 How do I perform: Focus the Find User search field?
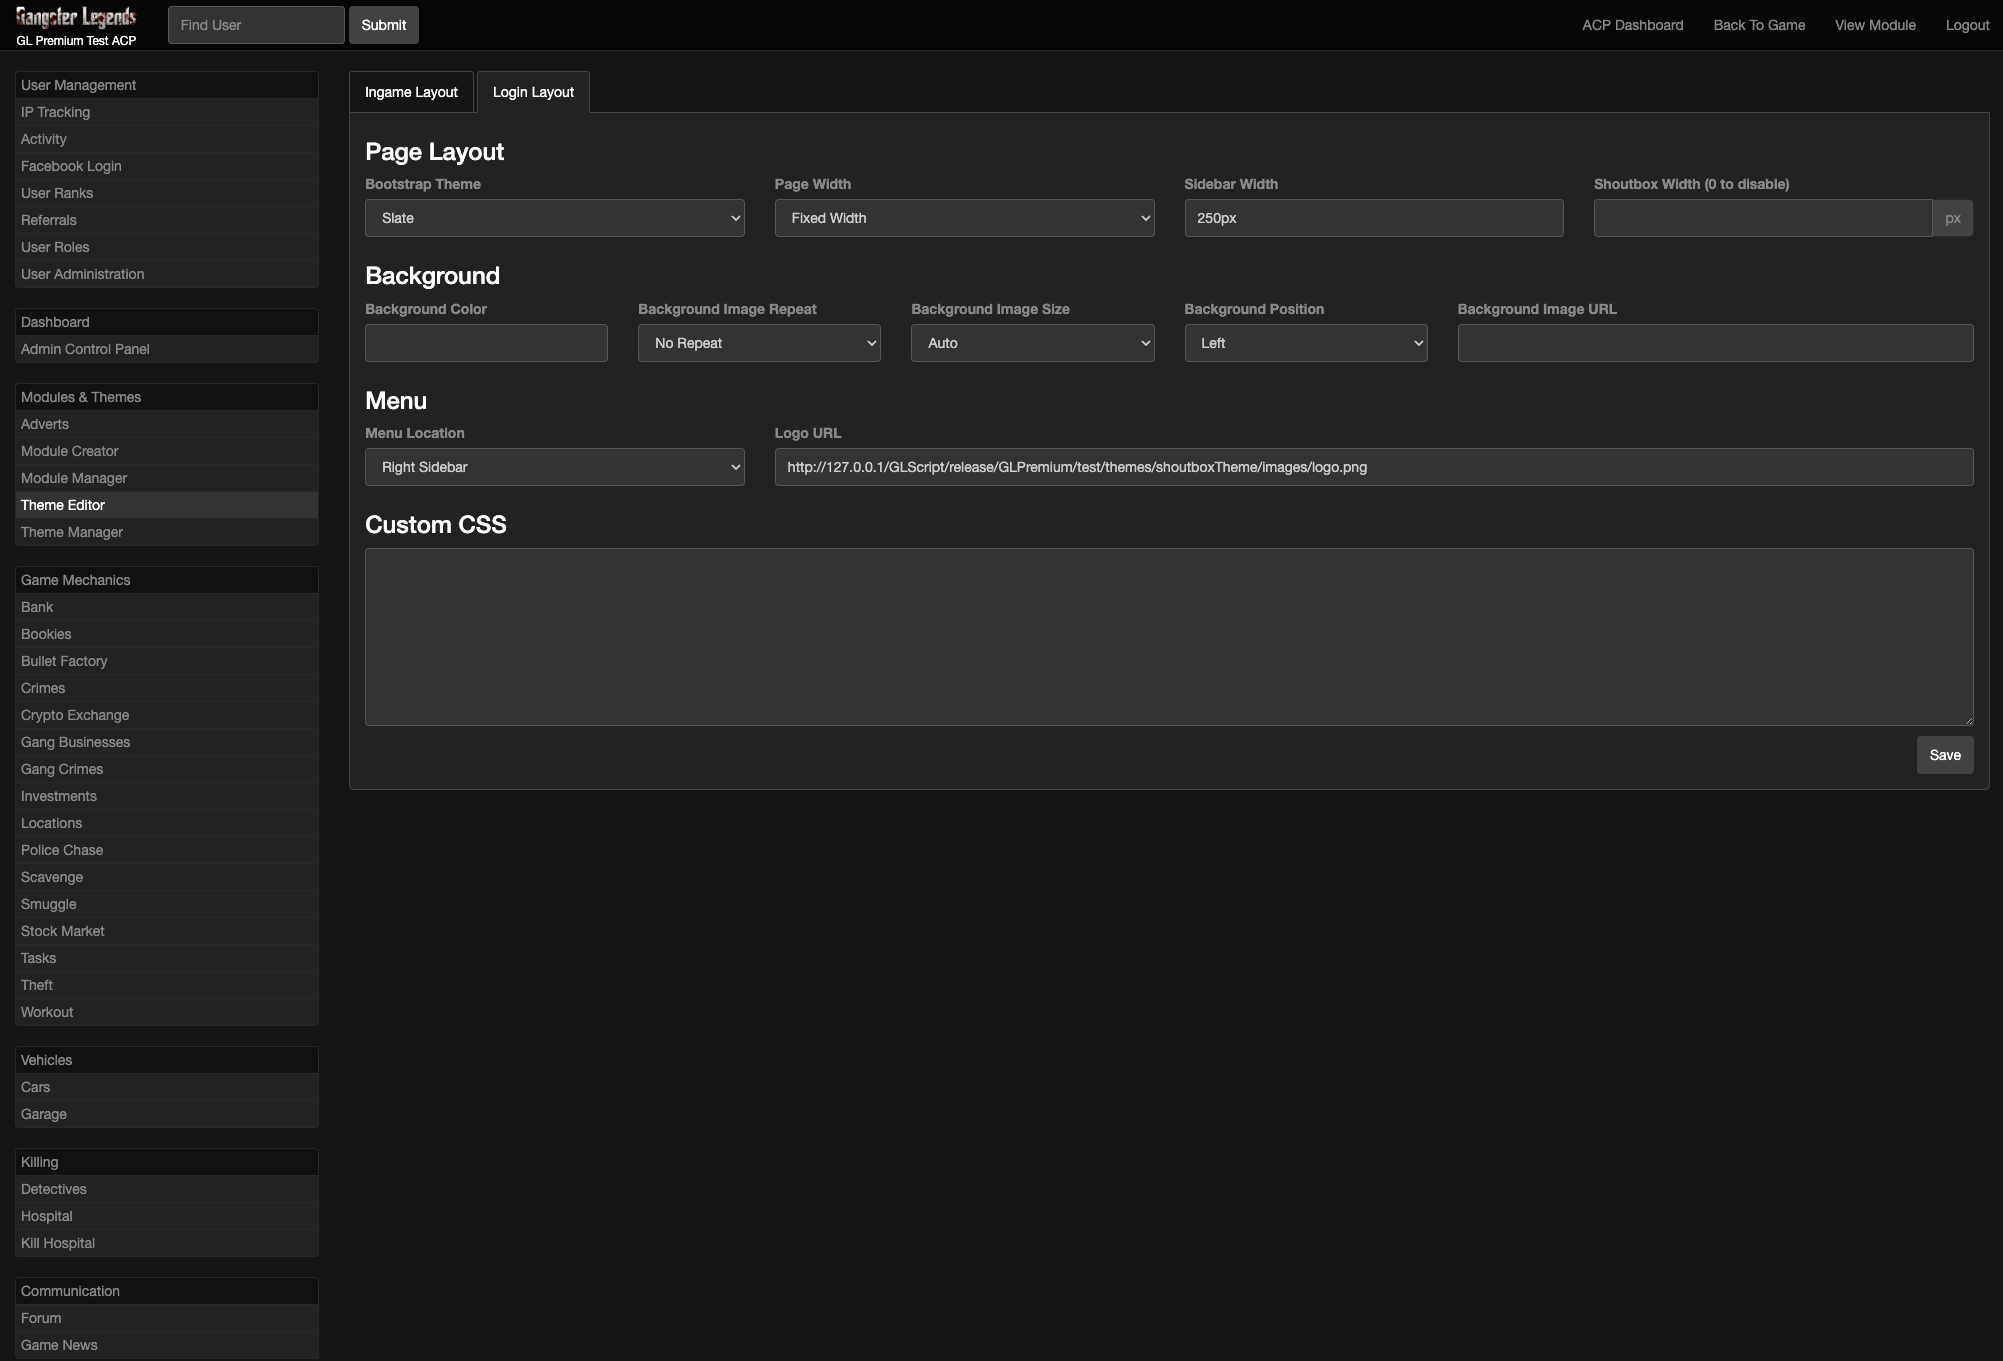pos(256,25)
